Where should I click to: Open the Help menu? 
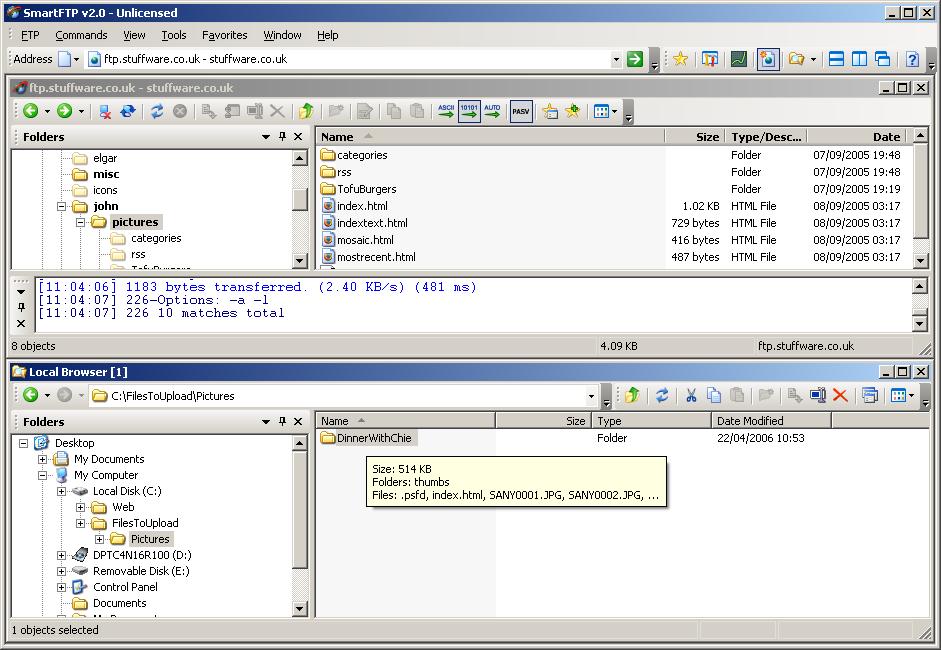328,35
